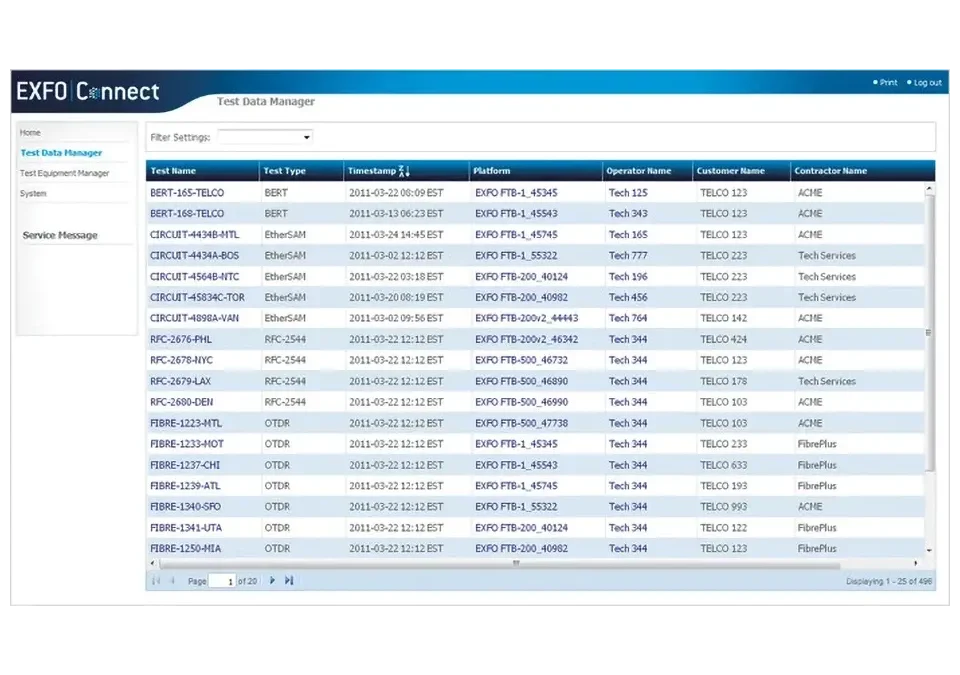Open test CIRCUIT-45834C-TOR

pyautogui.click(x=197, y=298)
